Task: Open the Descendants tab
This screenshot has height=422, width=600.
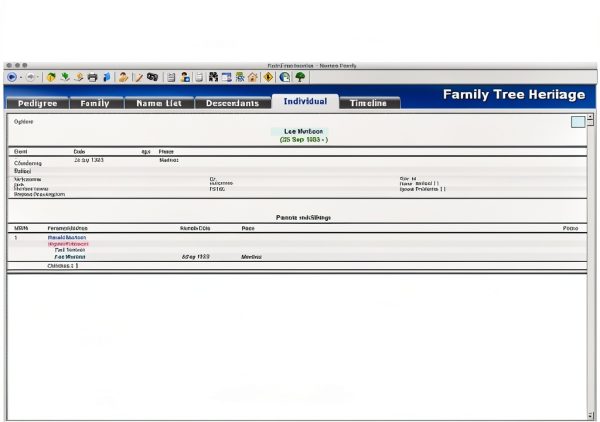Action: point(233,103)
